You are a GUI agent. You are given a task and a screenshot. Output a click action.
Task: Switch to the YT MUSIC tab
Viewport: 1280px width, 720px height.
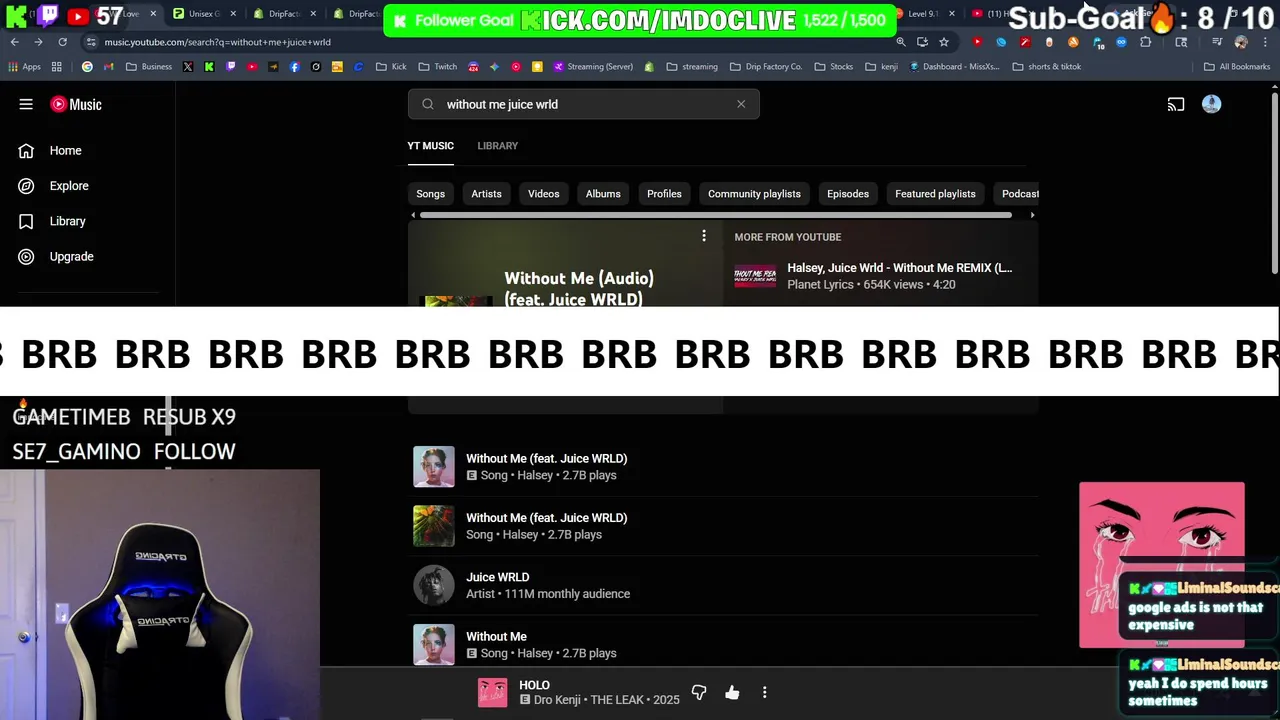[430, 146]
